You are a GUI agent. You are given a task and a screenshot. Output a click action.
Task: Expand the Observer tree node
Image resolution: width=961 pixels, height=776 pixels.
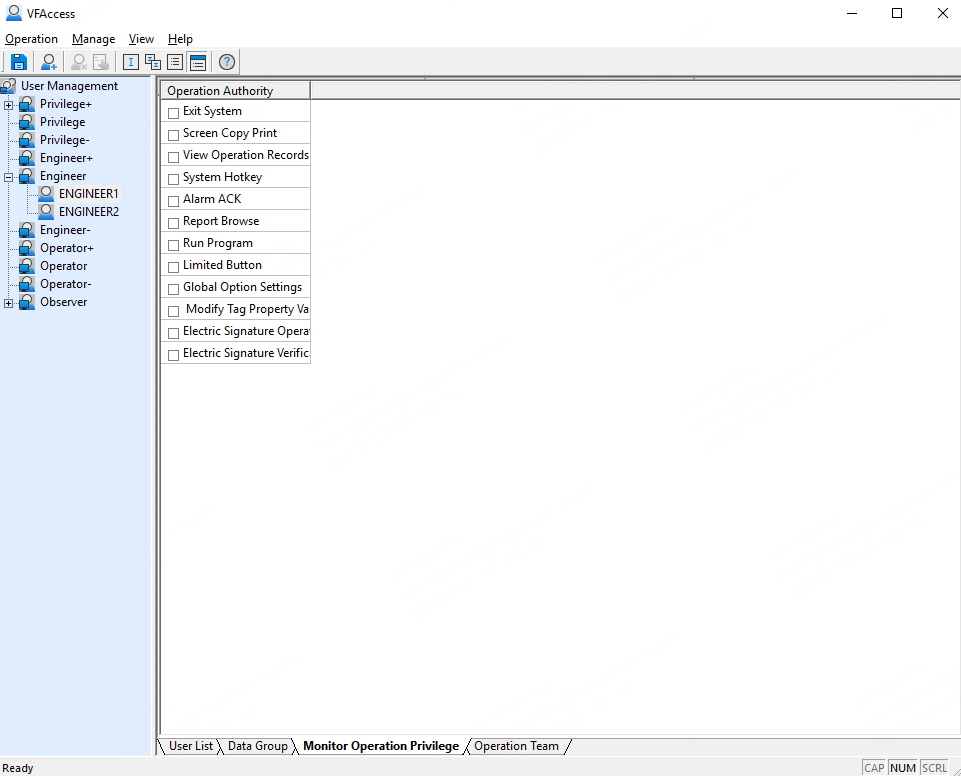(x=9, y=303)
